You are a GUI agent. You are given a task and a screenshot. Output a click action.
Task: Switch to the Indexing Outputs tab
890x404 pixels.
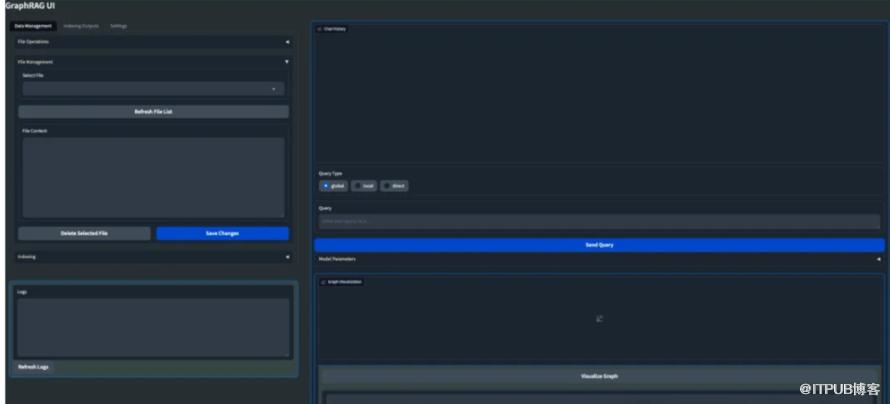[81, 25]
